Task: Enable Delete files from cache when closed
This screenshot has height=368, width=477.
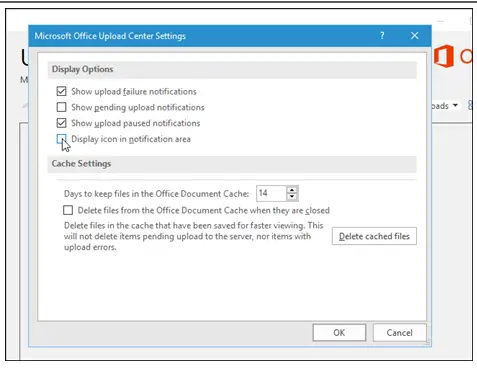Action: tap(68, 210)
